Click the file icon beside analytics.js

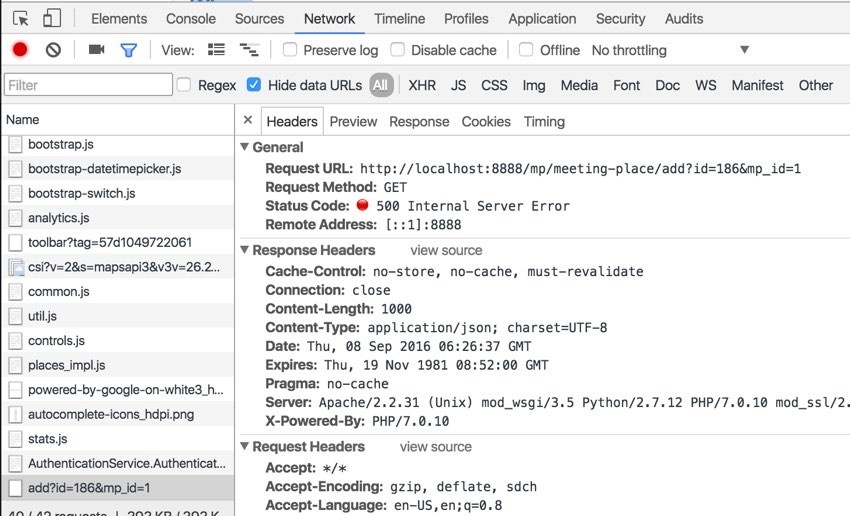pyautogui.click(x=15, y=218)
